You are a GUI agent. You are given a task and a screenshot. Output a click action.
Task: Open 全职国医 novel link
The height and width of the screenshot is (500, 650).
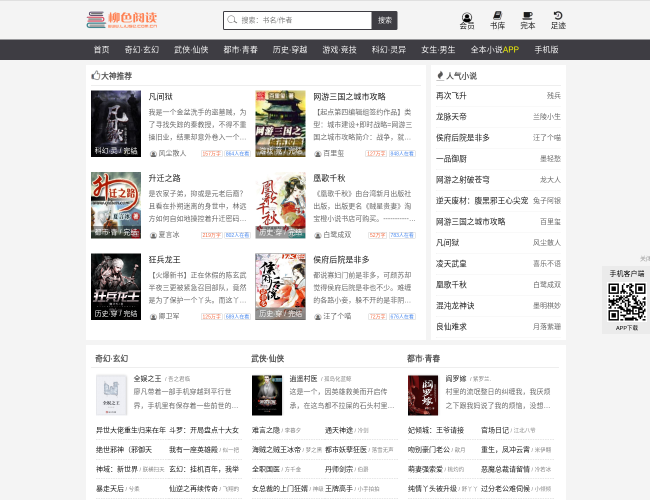point(266,469)
